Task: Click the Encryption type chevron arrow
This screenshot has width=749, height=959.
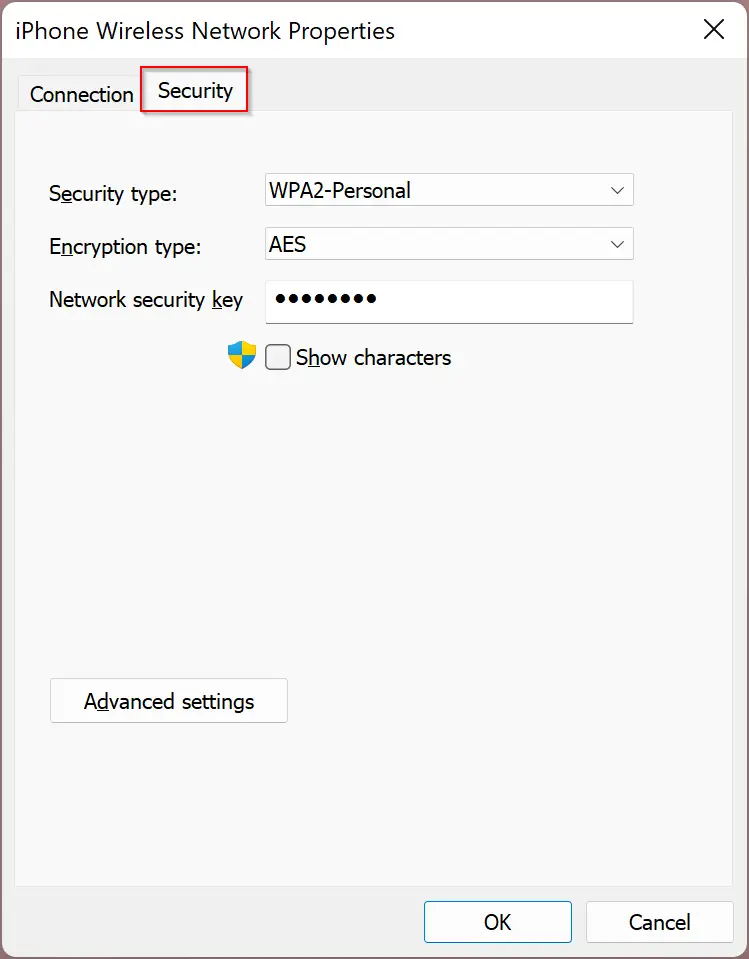Action: [617, 244]
